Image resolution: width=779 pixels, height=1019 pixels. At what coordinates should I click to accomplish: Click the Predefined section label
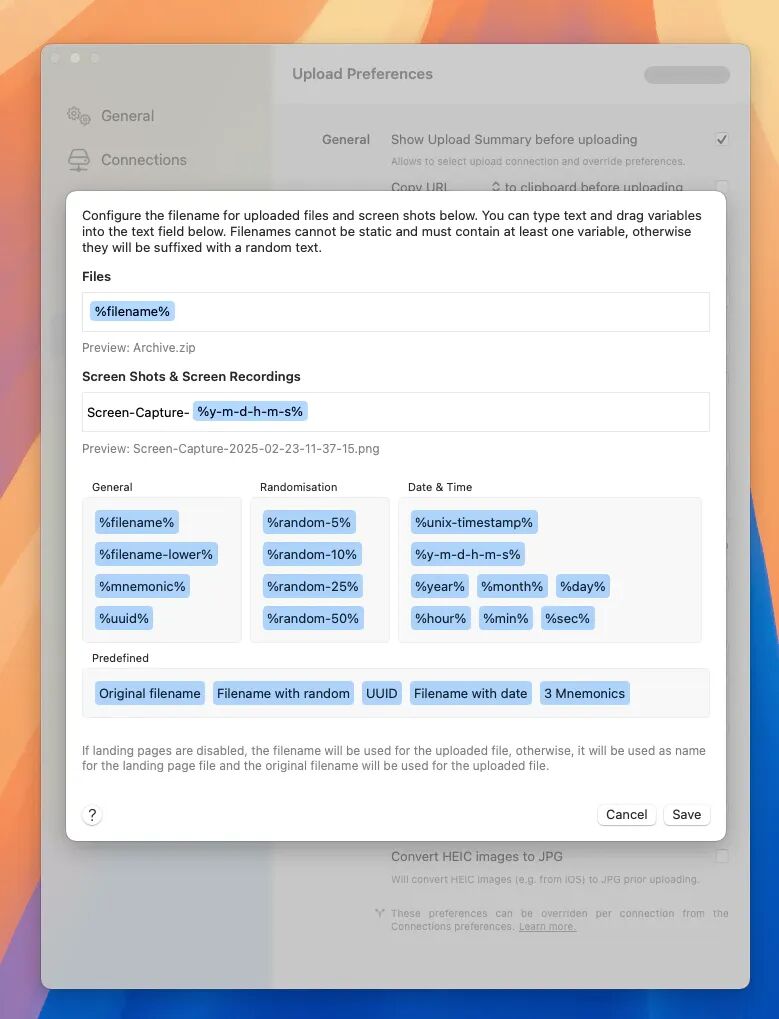click(x=120, y=658)
